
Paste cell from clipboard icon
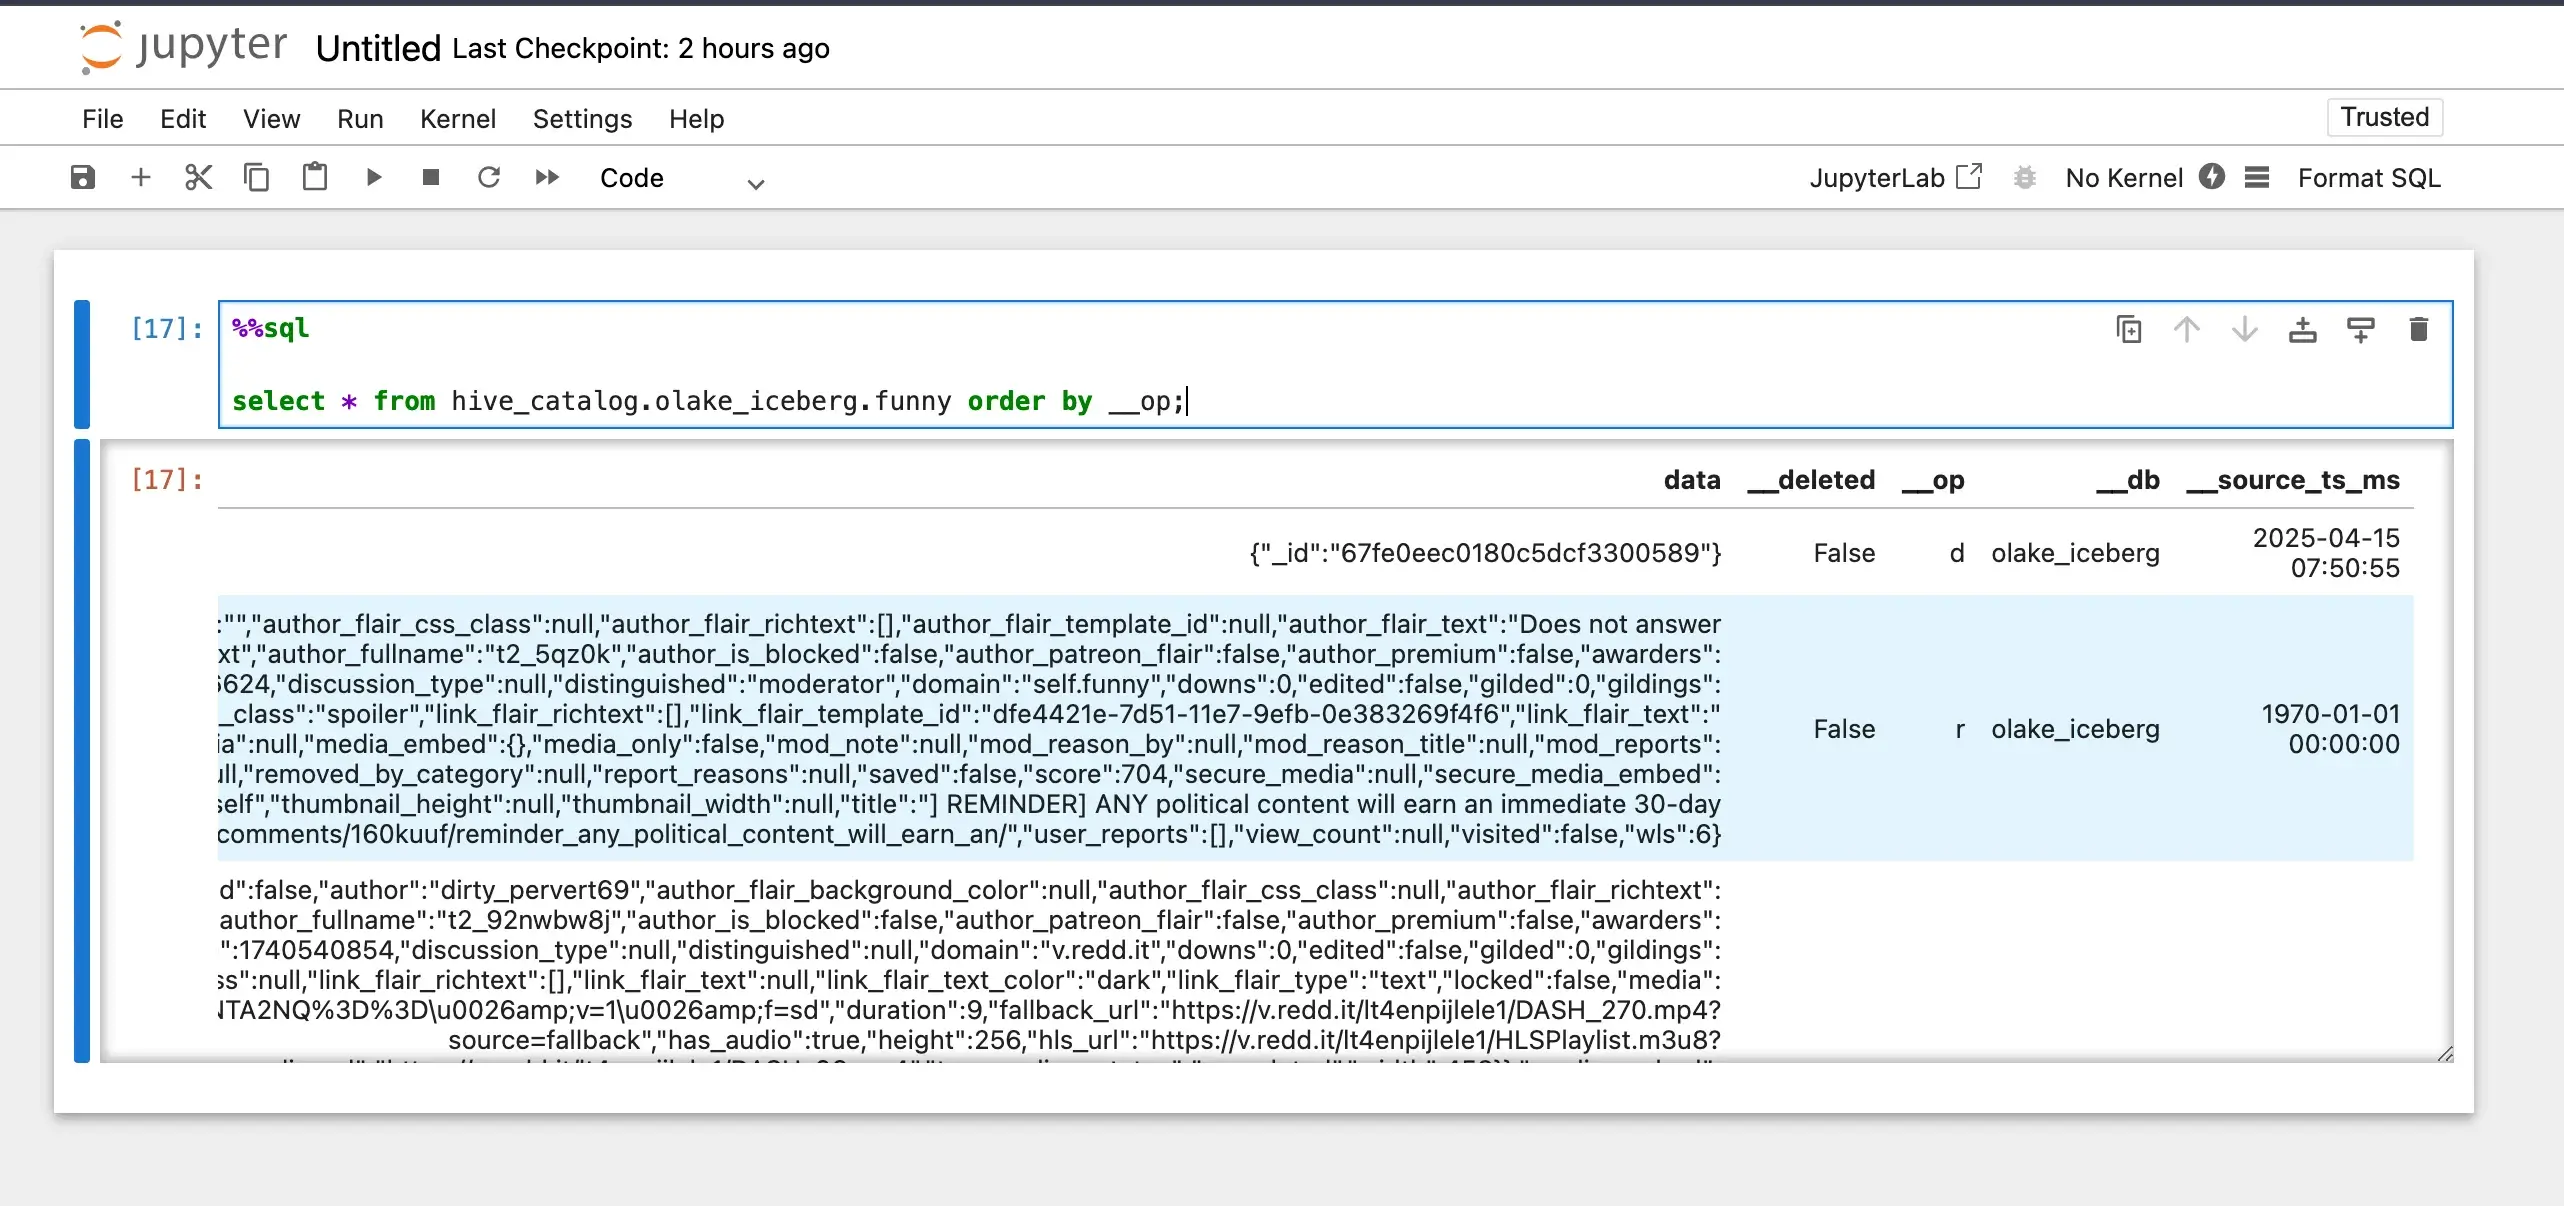tap(314, 178)
